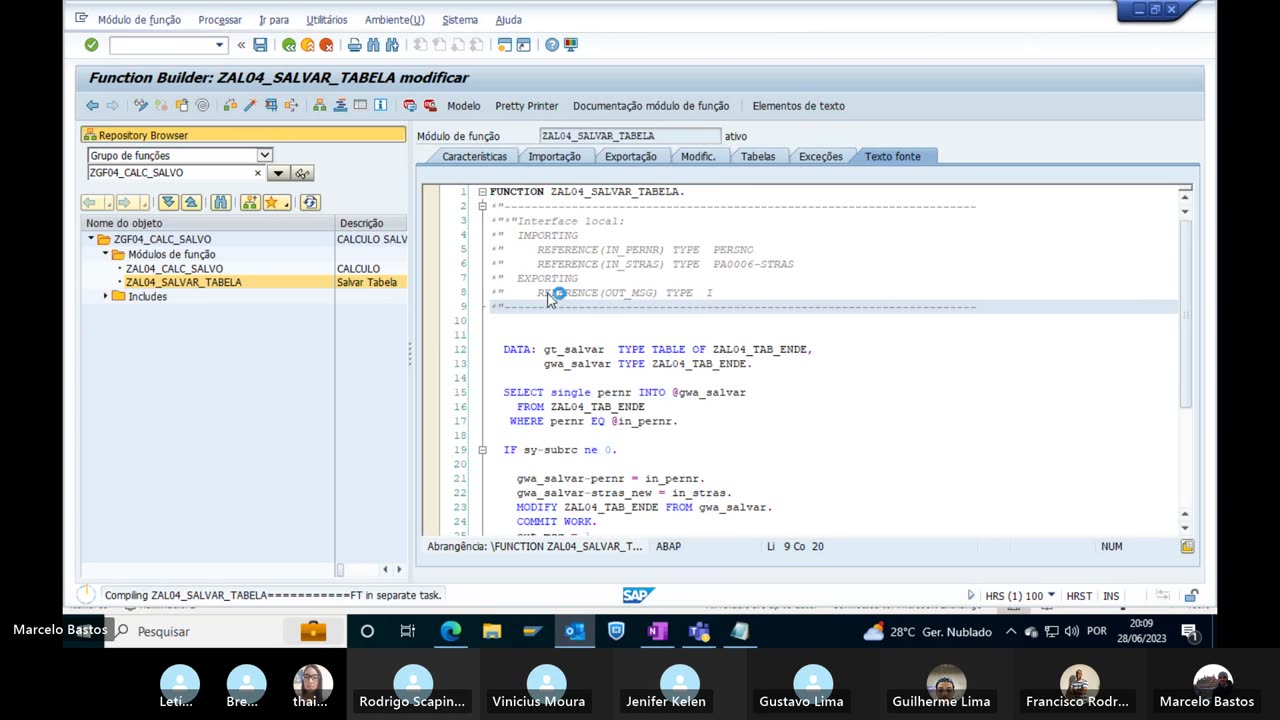Select ZAL04_CALC_SALVO function module in tree
Image resolution: width=1280 pixels, height=720 pixels.
tap(174, 268)
